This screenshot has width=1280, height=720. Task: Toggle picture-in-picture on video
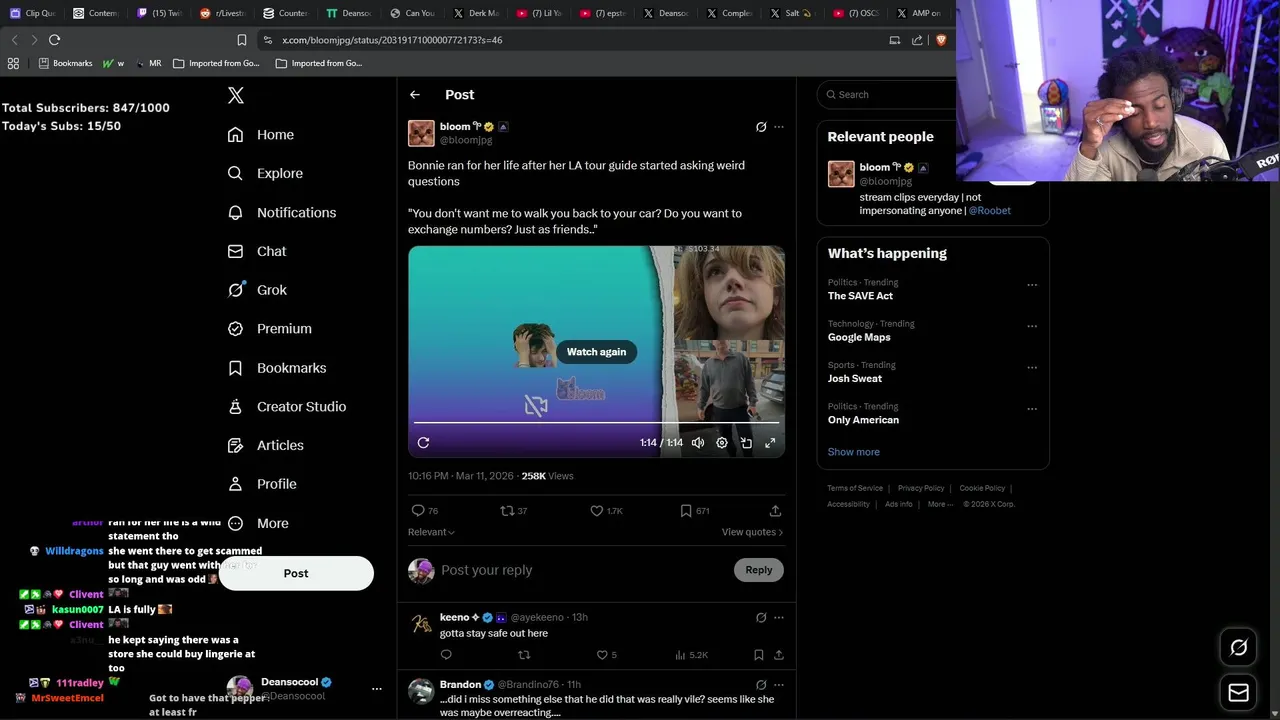[746, 442]
